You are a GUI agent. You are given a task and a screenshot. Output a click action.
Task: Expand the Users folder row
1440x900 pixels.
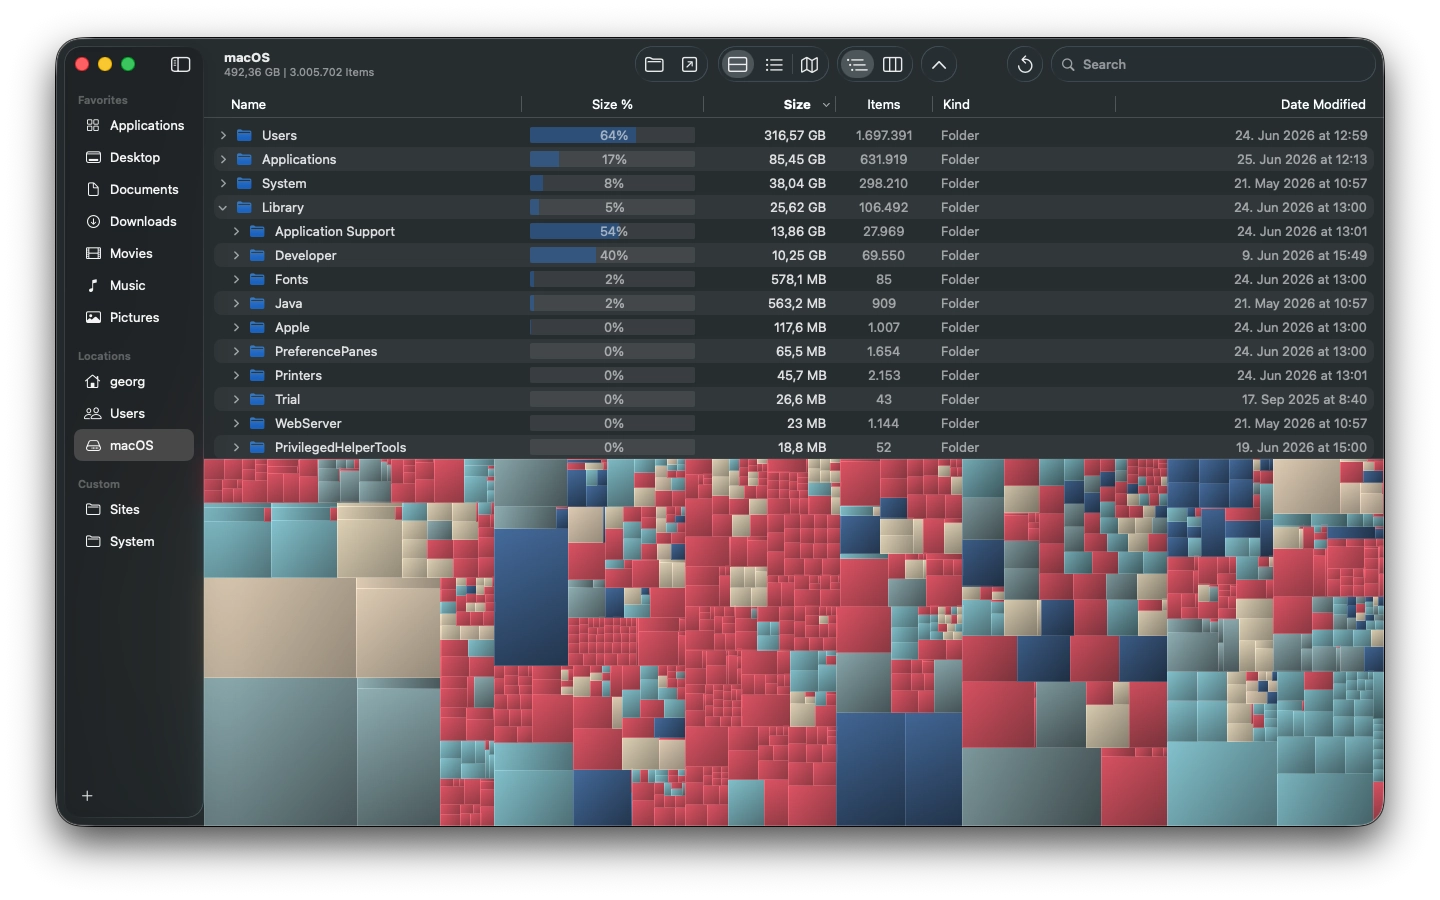click(x=223, y=135)
